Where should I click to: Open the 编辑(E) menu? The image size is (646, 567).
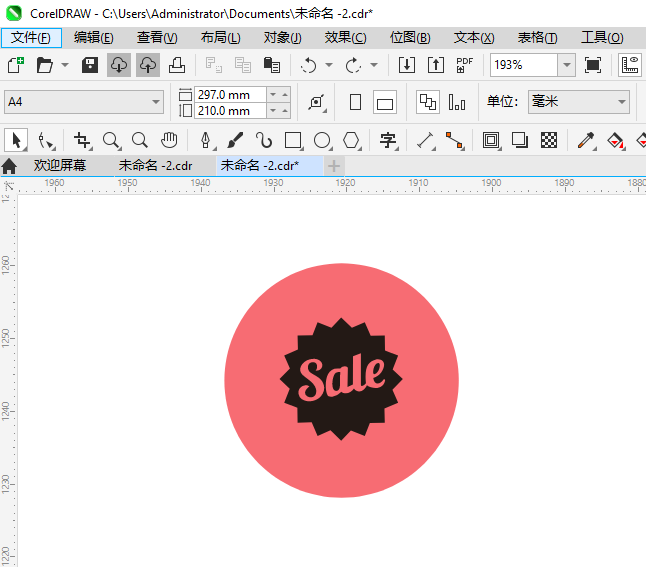click(94, 38)
